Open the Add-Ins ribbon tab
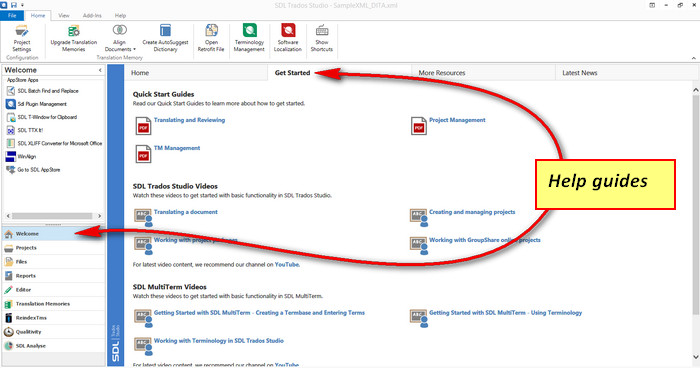The image size is (700, 368). point(92,15)
